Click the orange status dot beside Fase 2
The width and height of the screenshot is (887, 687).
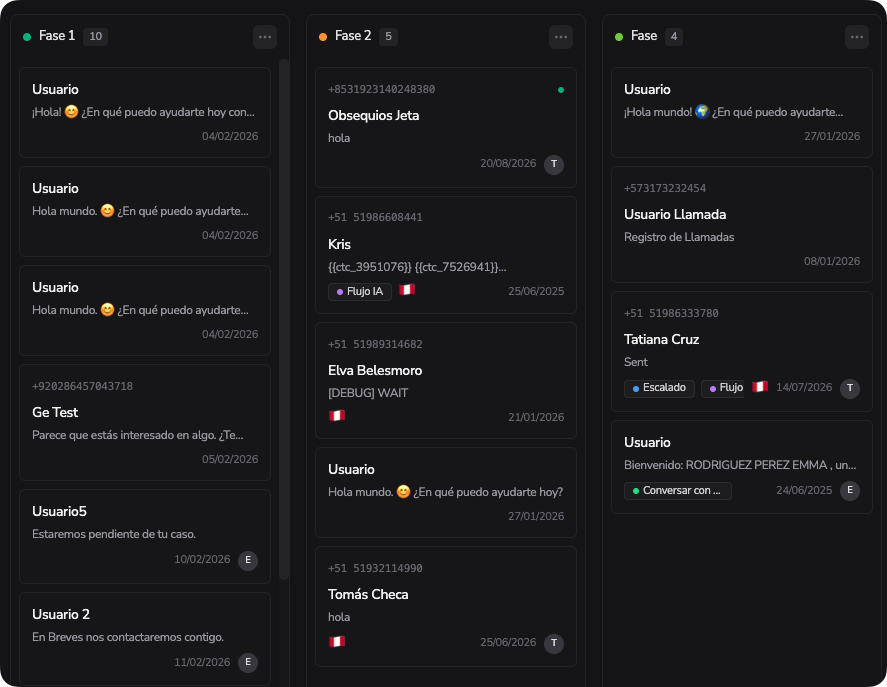322,37
